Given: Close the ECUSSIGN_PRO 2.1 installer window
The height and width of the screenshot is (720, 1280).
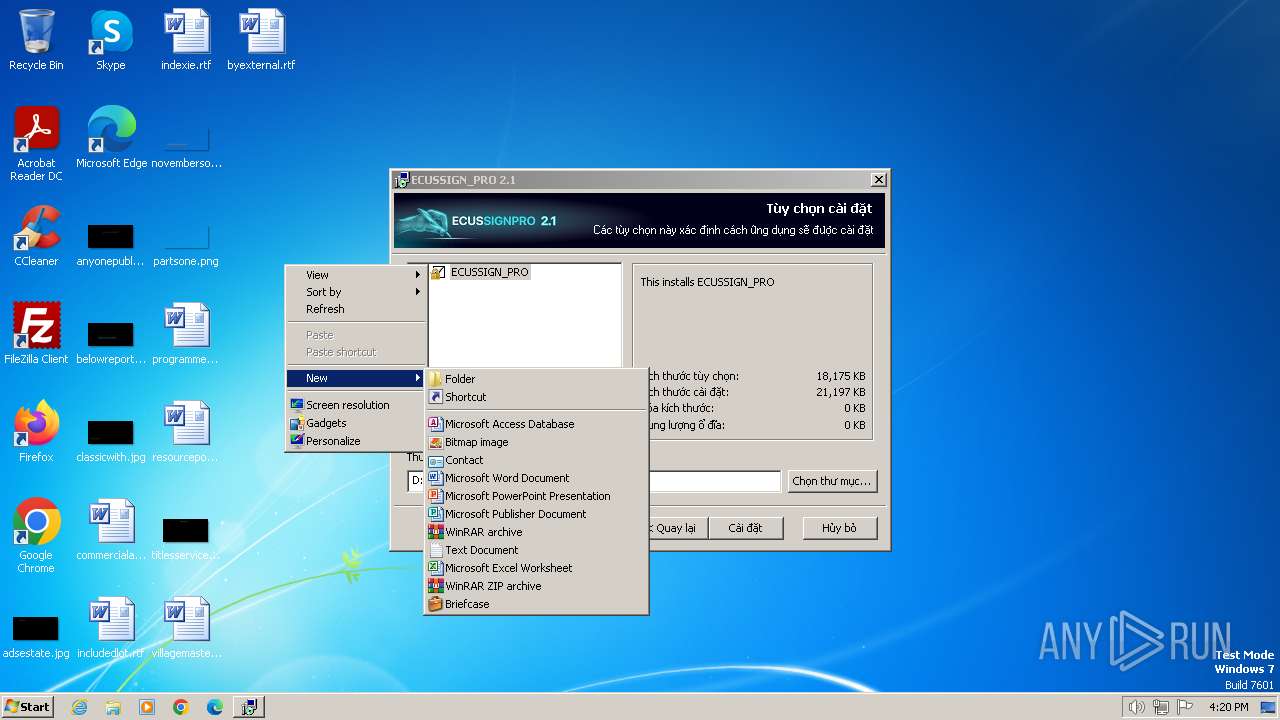Looking at the screenshot, I should 878,180.
